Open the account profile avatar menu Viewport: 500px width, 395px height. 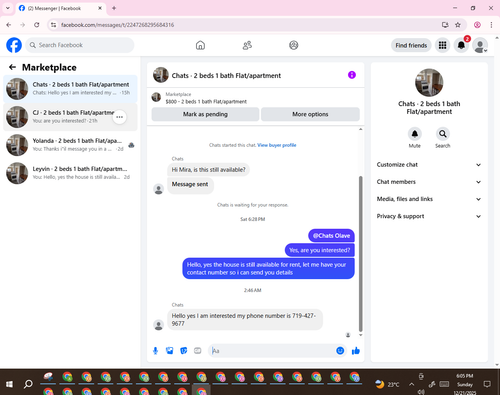click(x=480, y=45)
